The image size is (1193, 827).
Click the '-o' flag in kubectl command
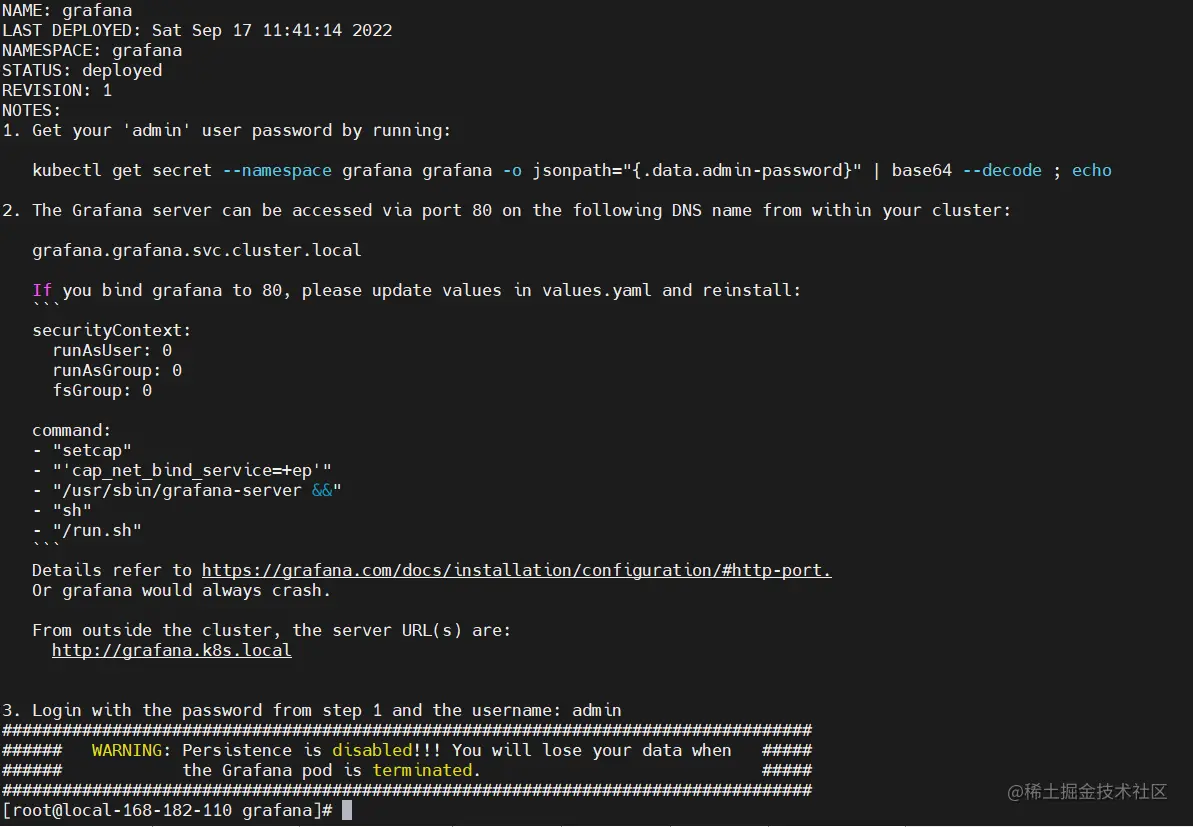pyautogui.click(x=512, y=170)
